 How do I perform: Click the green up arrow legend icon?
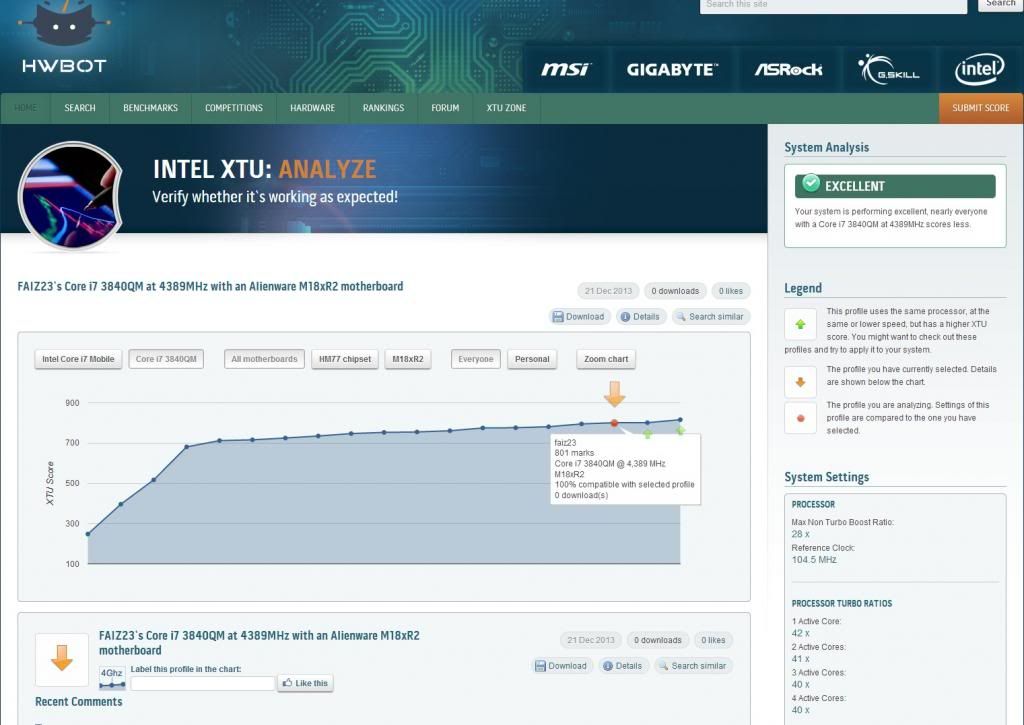[800, 324]
